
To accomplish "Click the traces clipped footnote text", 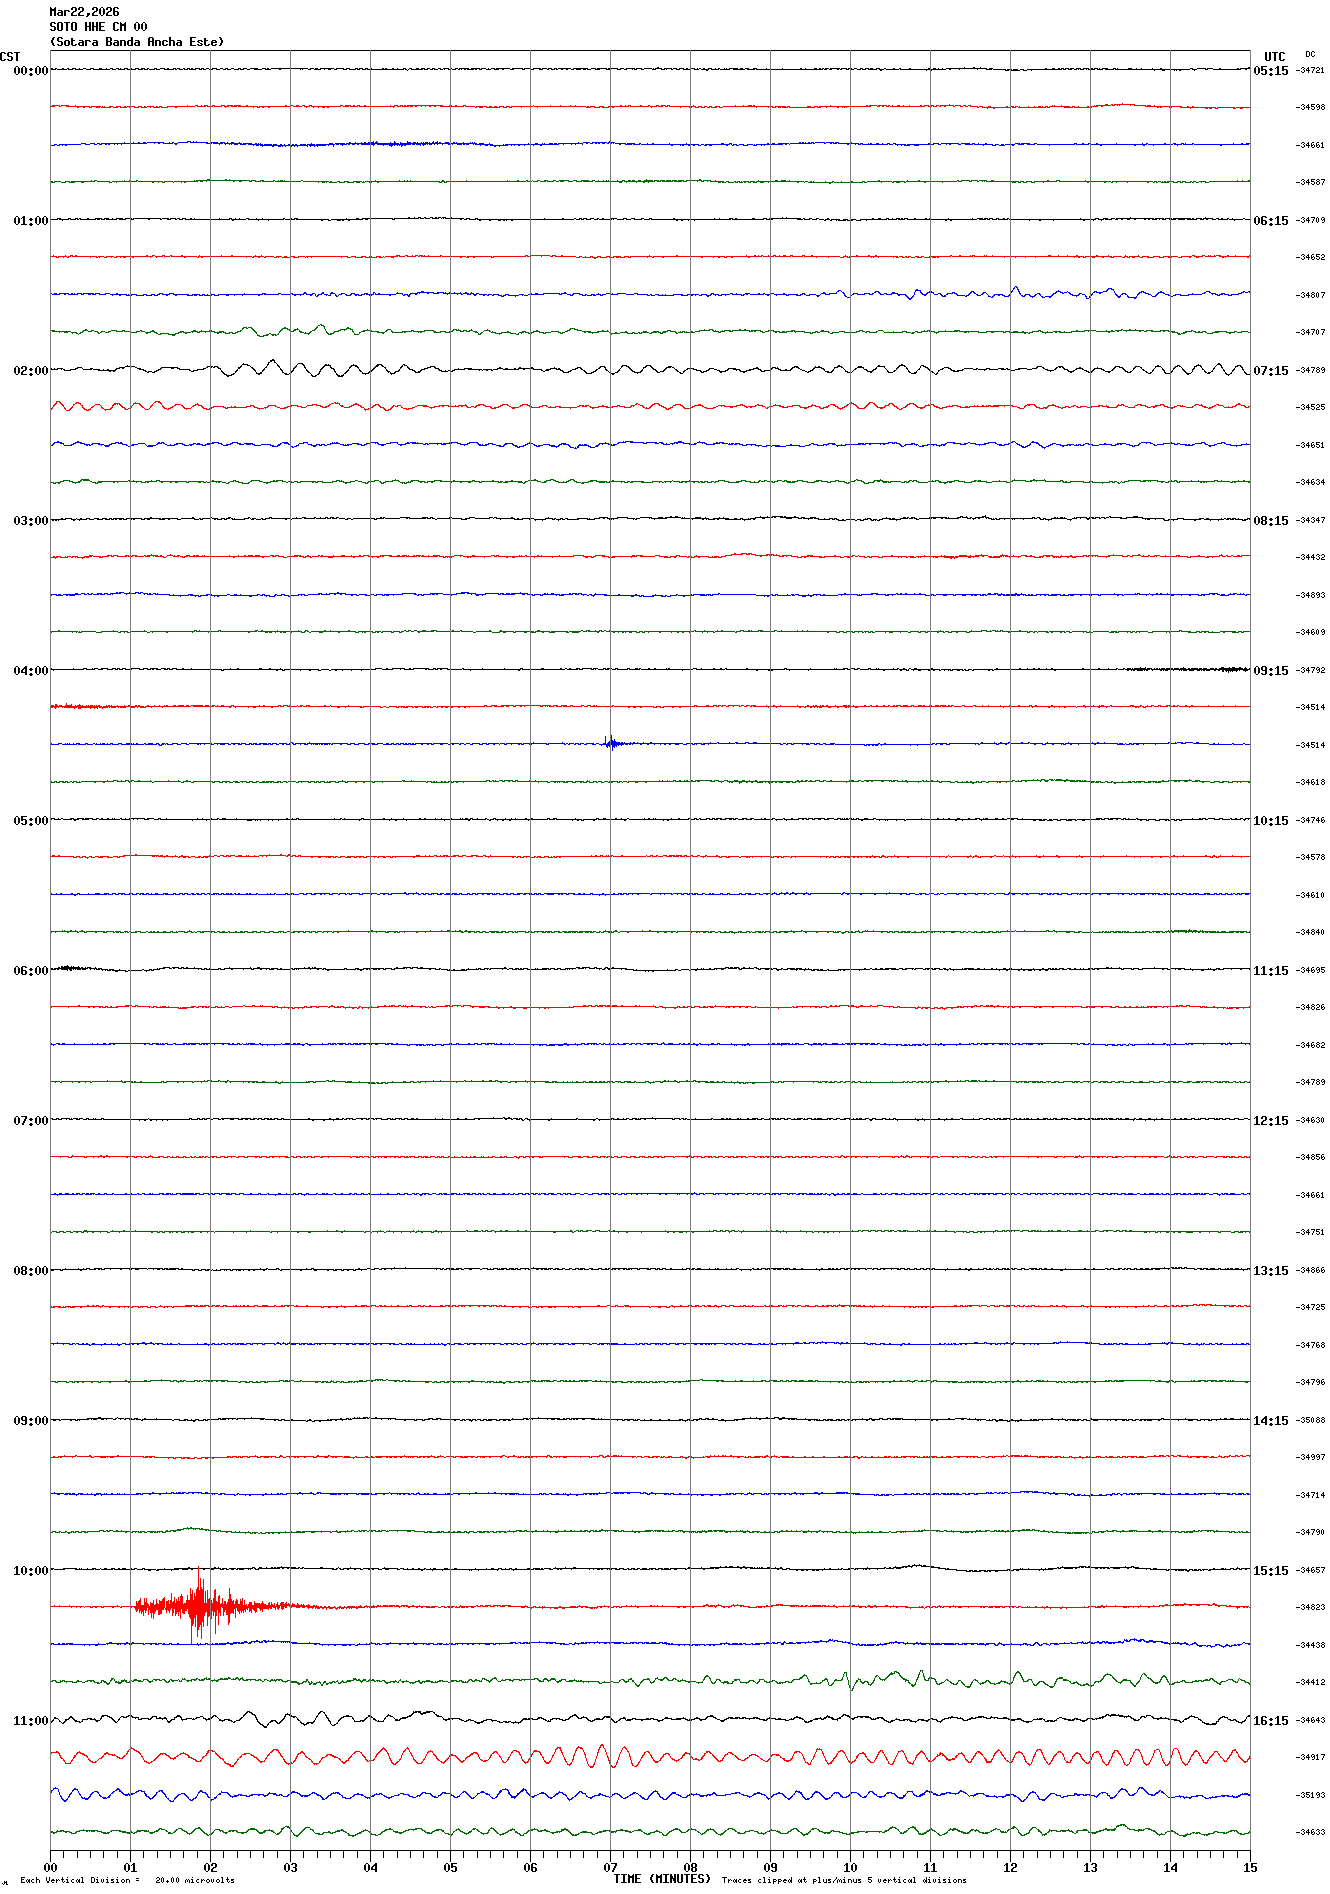I will point(844,1880).
